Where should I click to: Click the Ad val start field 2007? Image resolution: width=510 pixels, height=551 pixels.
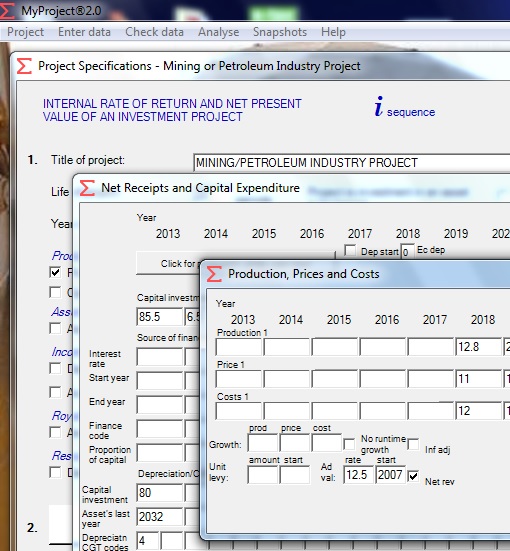click(x=390, y=475)
